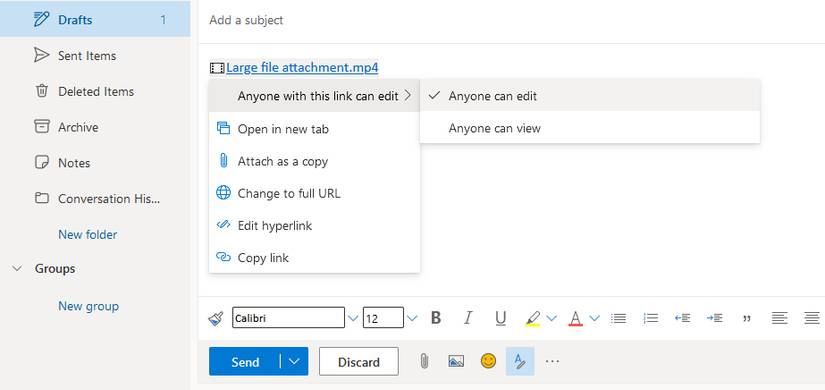The image size is (825, 390).
Task: Open the emoji smiley picker
Action: (488, 361)
